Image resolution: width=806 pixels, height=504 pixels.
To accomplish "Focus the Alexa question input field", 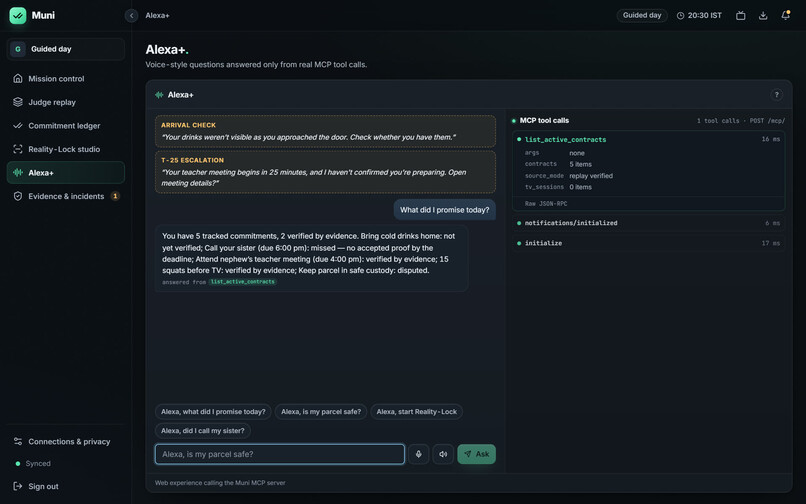I will click(x=280, y=454).
